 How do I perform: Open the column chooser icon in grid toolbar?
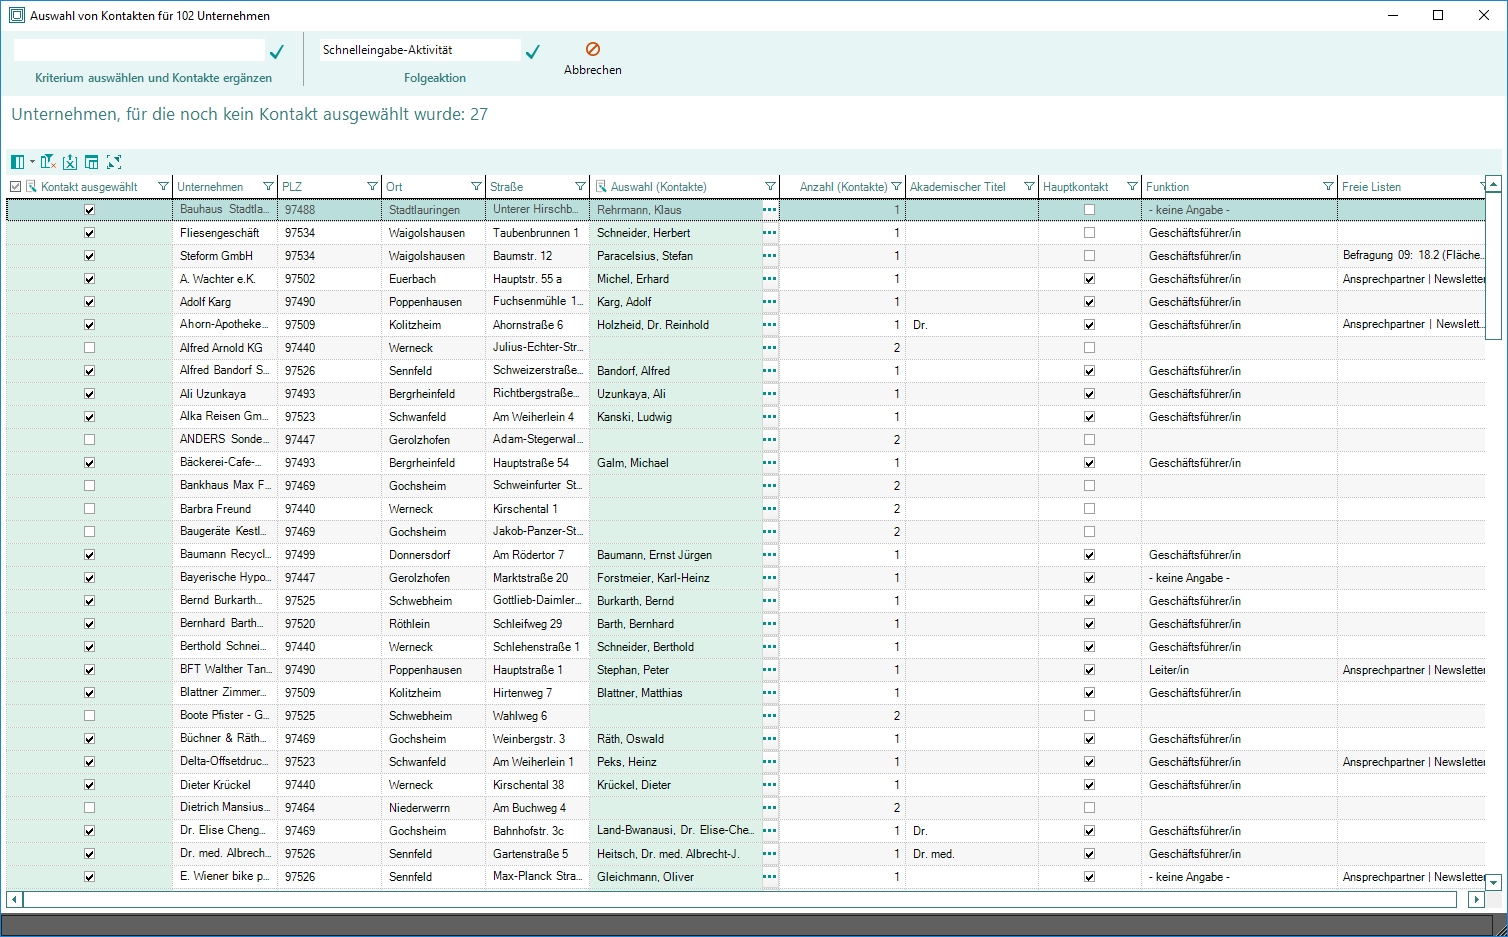point(17,162)
